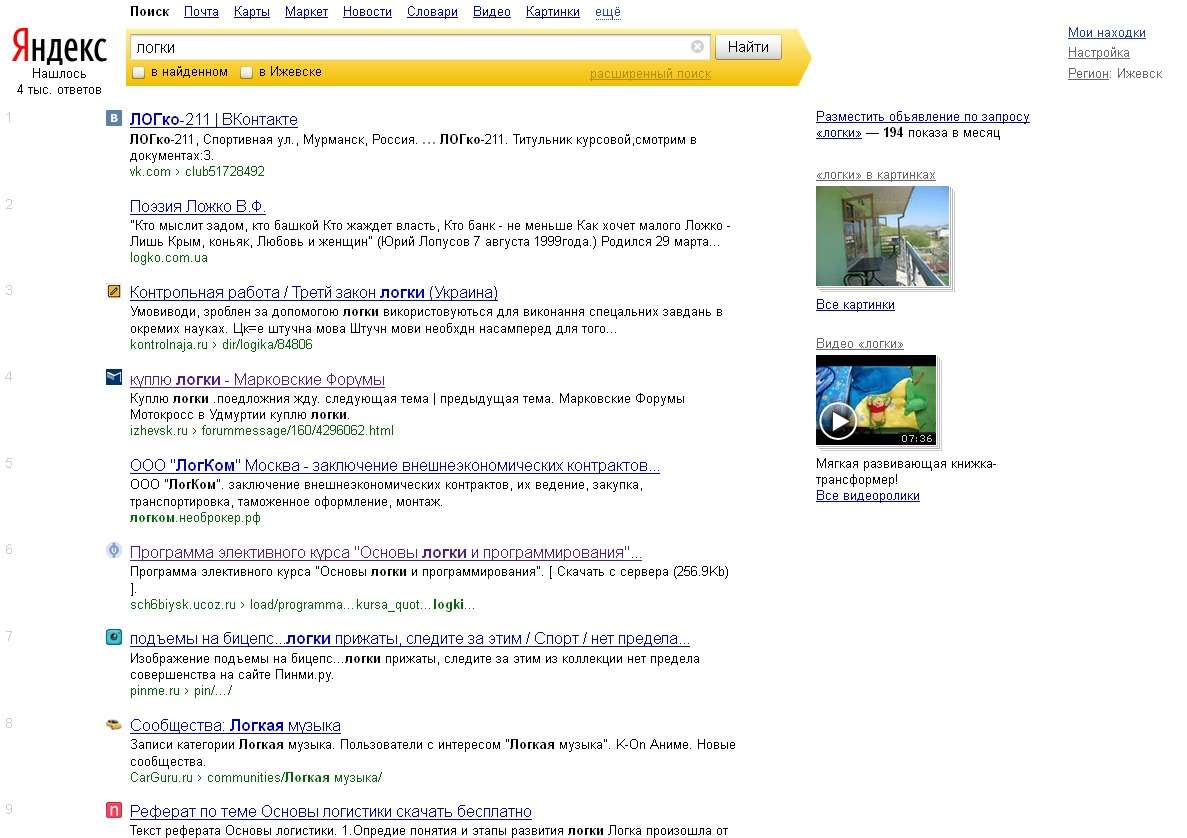Viewport: 1187px width, 838px height.
Task: Open Поэзия Ложко В.Ф. result
Action: tap(198, 207)
